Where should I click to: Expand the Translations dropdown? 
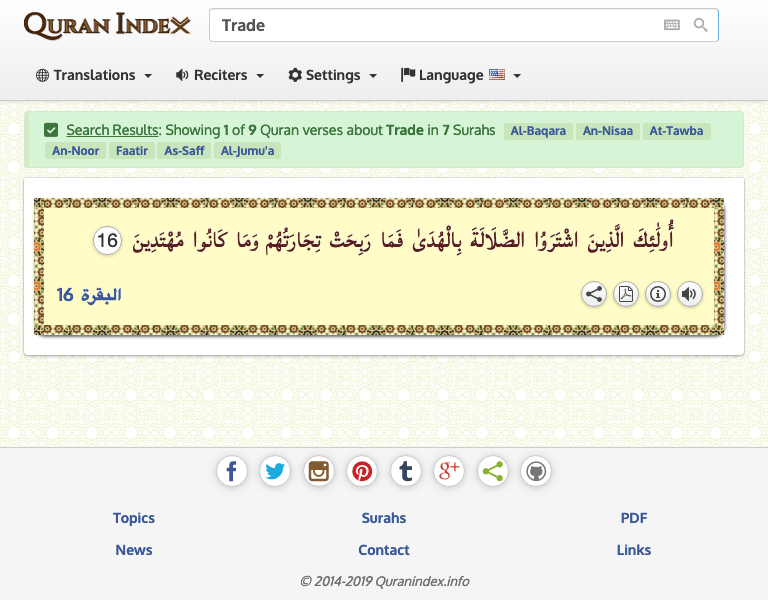[94, 75]
